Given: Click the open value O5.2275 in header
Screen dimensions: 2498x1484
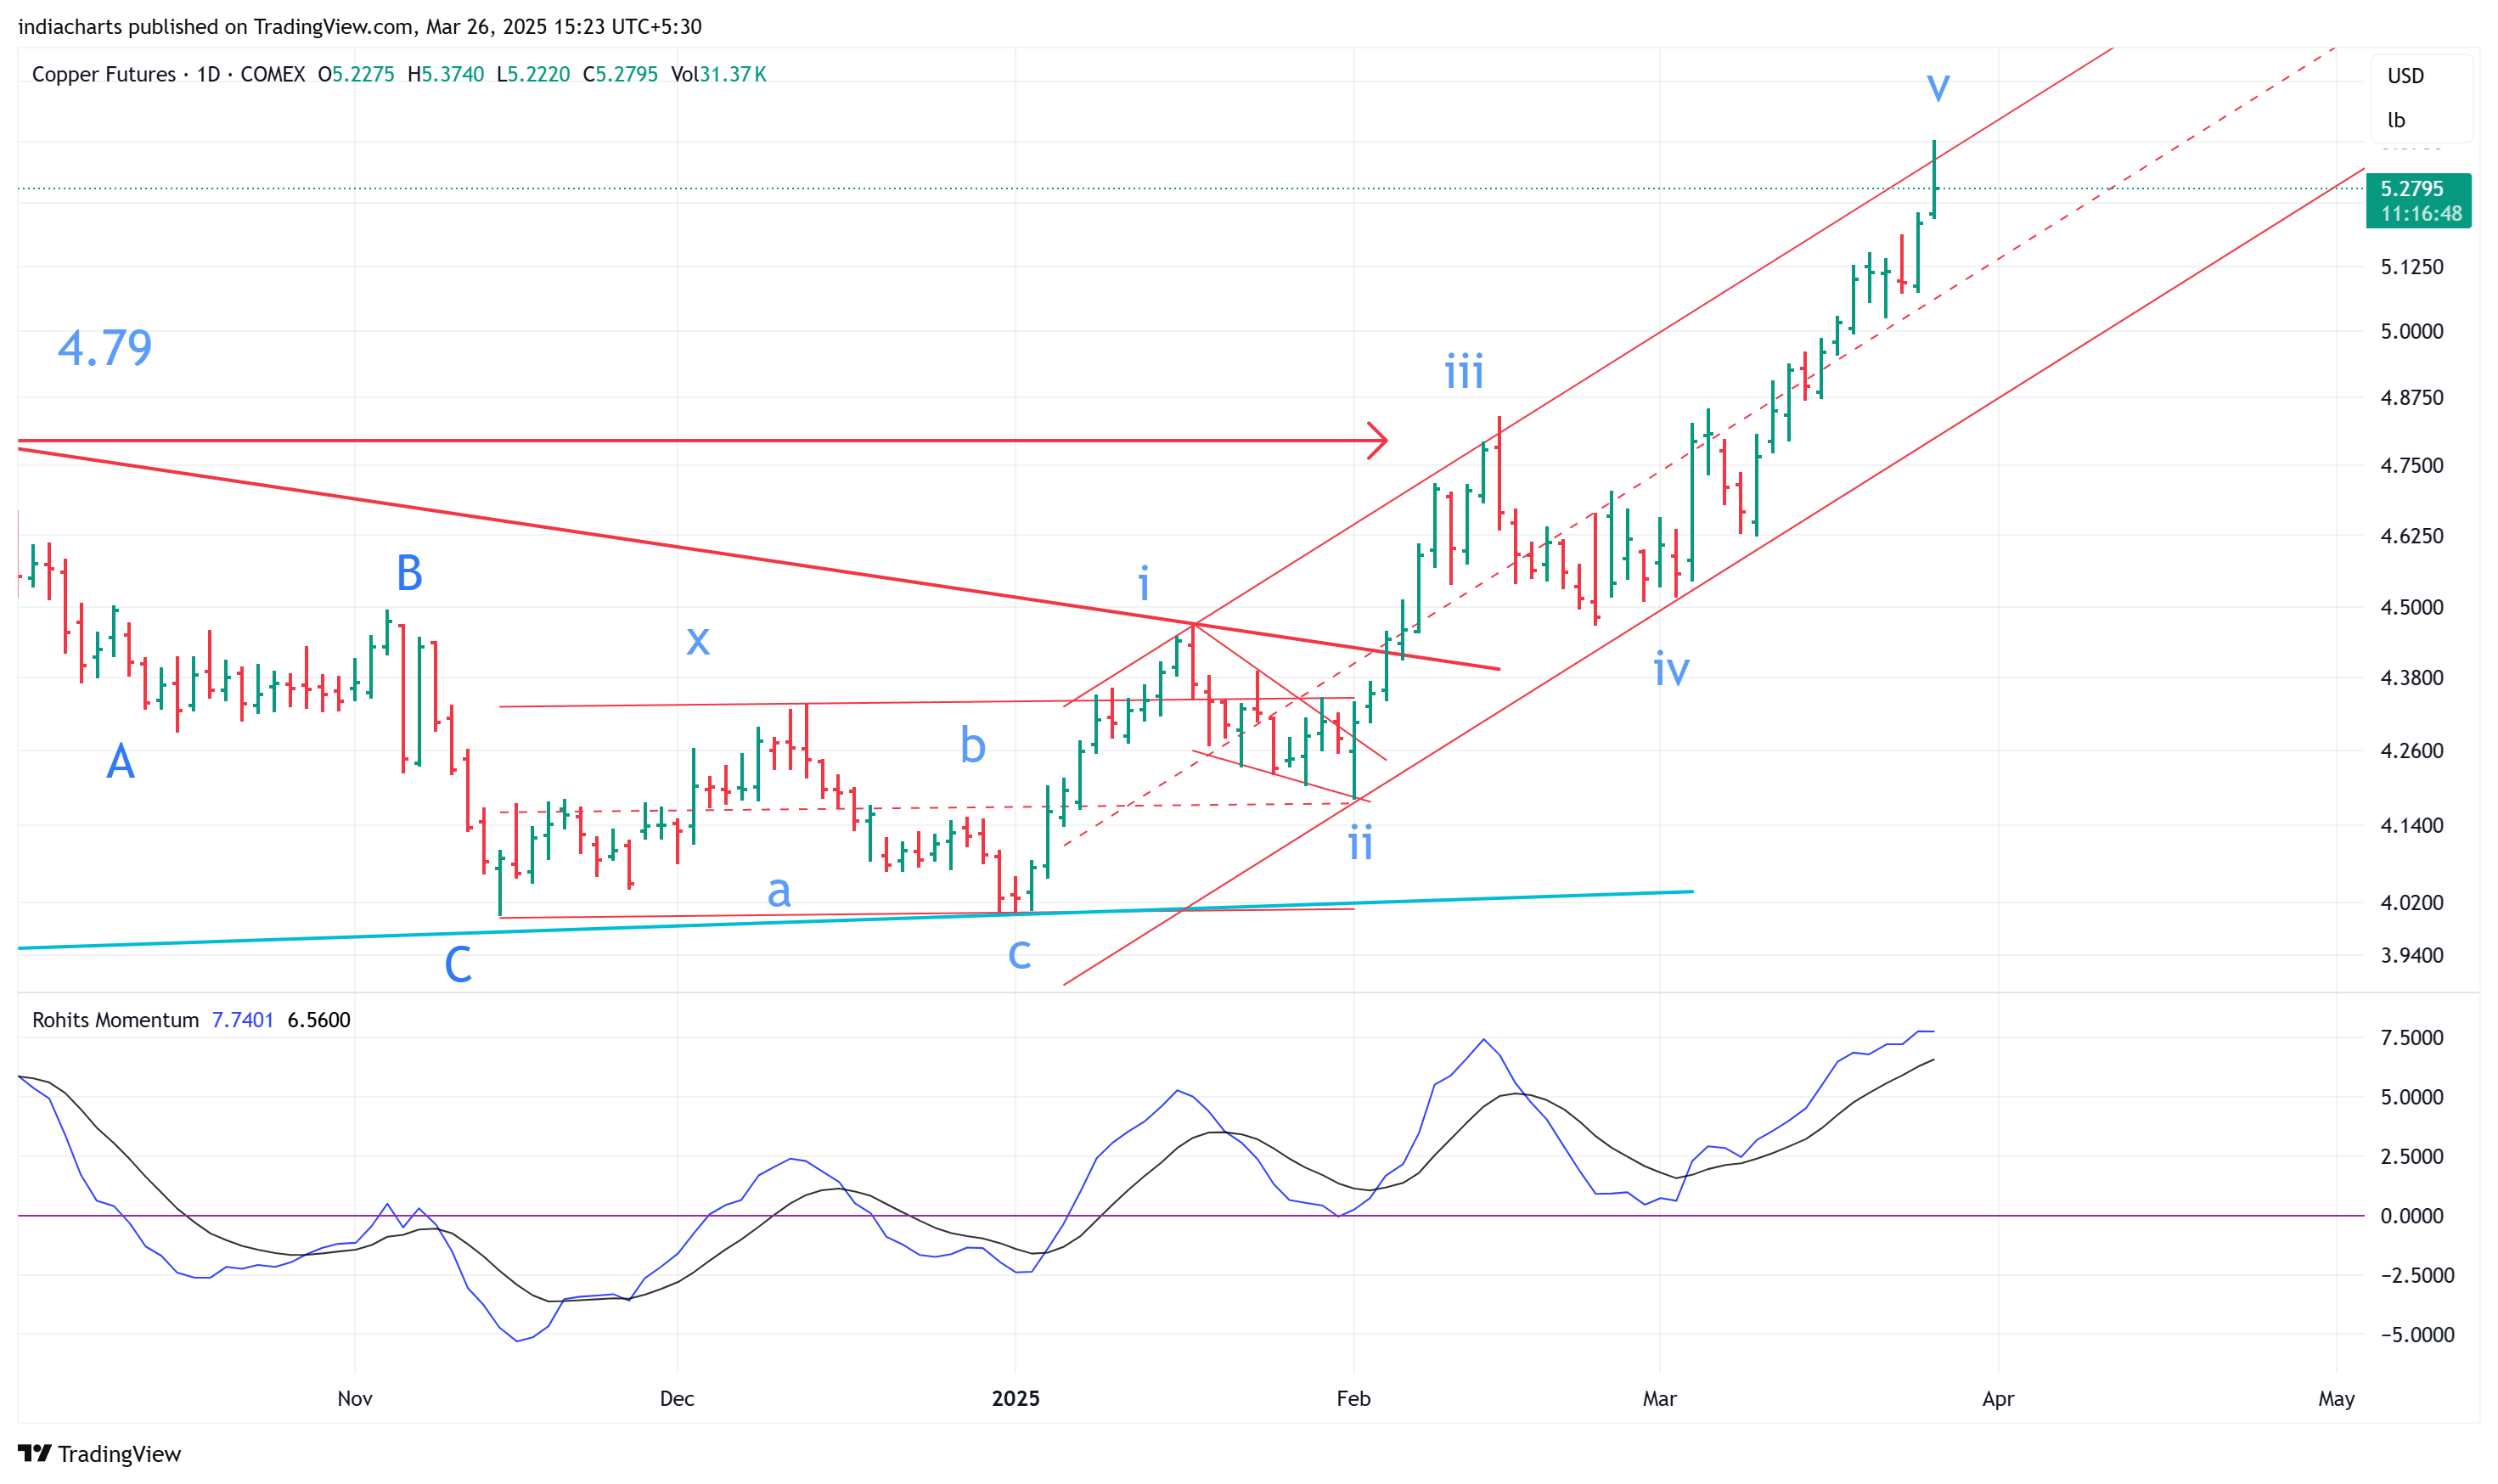Looking at the screenshot, I should (x=356, y=74).
